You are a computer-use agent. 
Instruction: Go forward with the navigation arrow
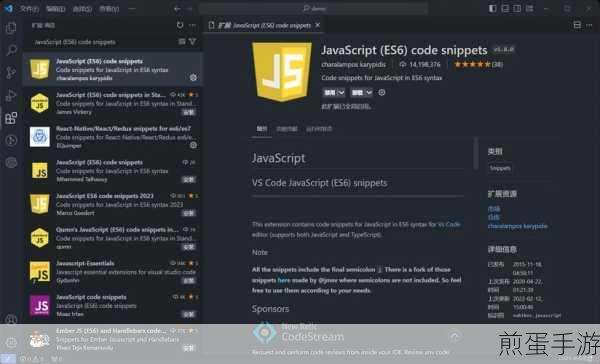pyautogui.click(x=189, y=8)
